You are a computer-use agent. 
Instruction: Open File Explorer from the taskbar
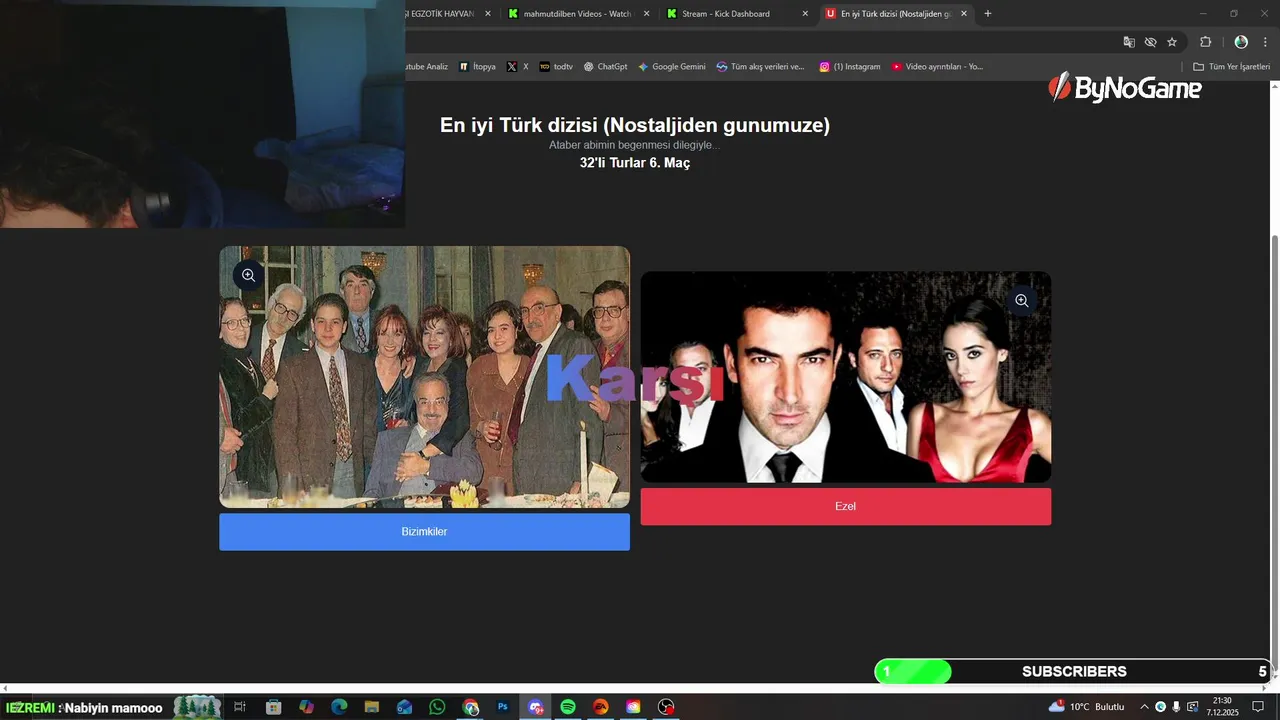coord(371,707)
